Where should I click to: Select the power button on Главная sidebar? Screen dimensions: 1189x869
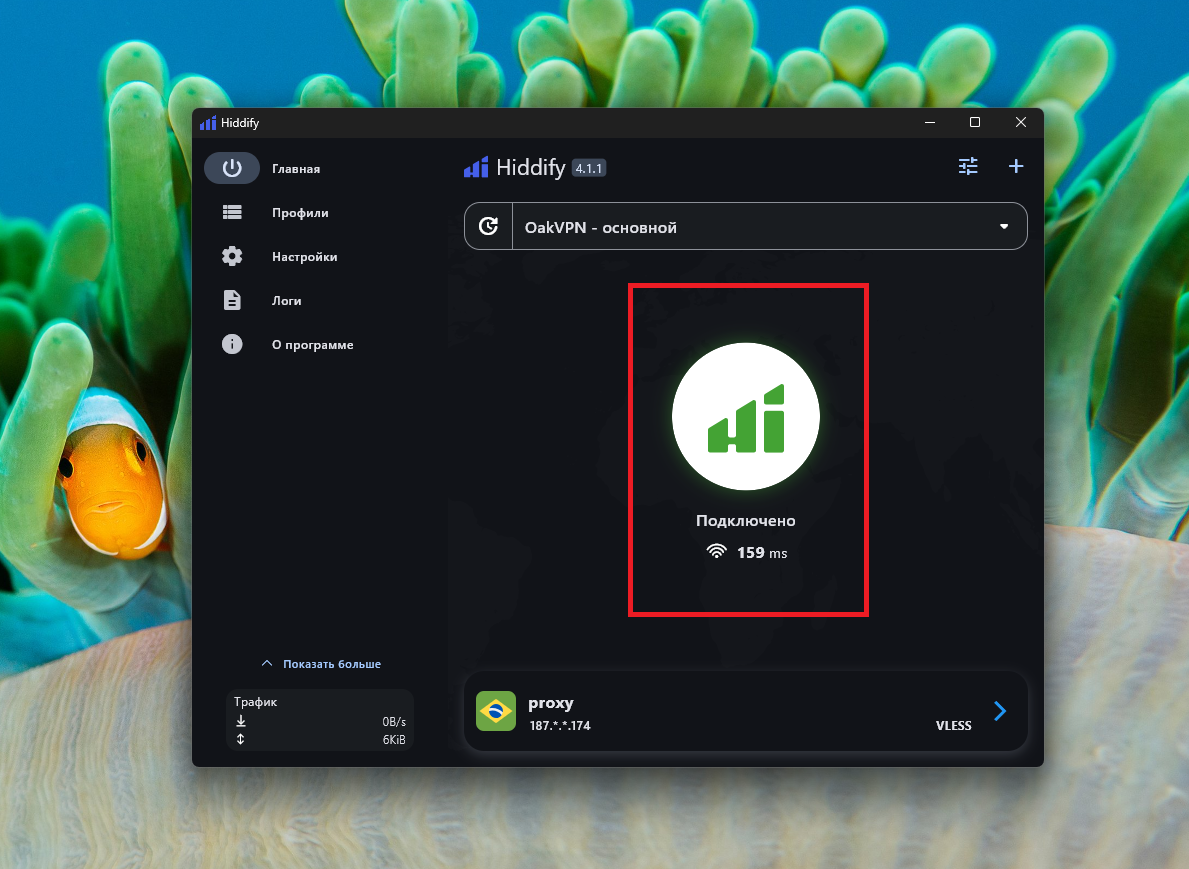click(232, 168)
